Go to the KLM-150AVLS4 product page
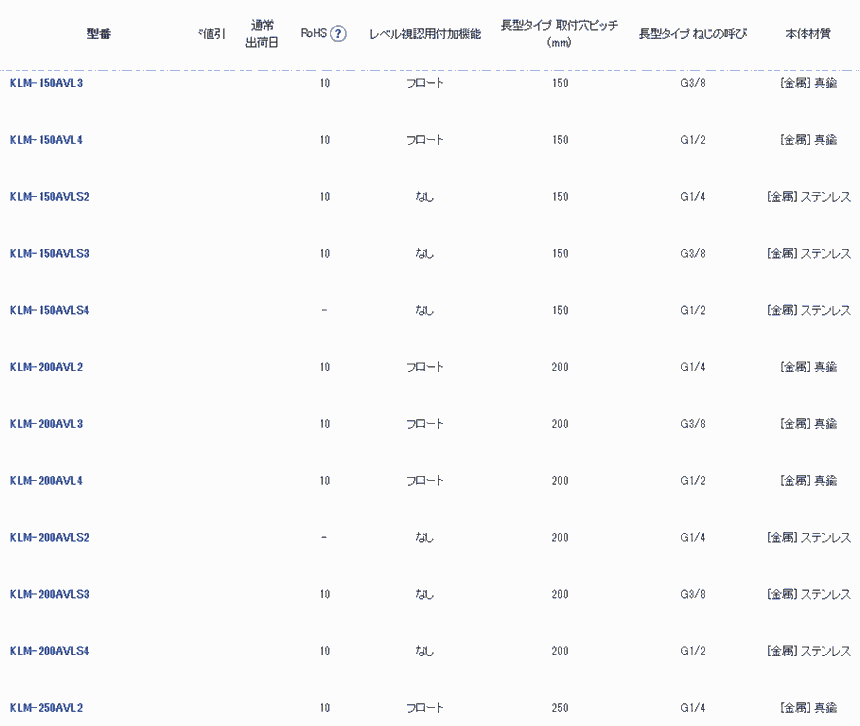 [x=50, y=311]
